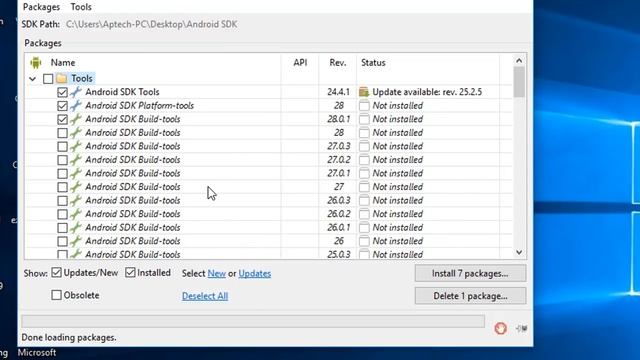
Task: Check Android SDK Build-tools rev 26.0.2
Action: coord(62,214)
